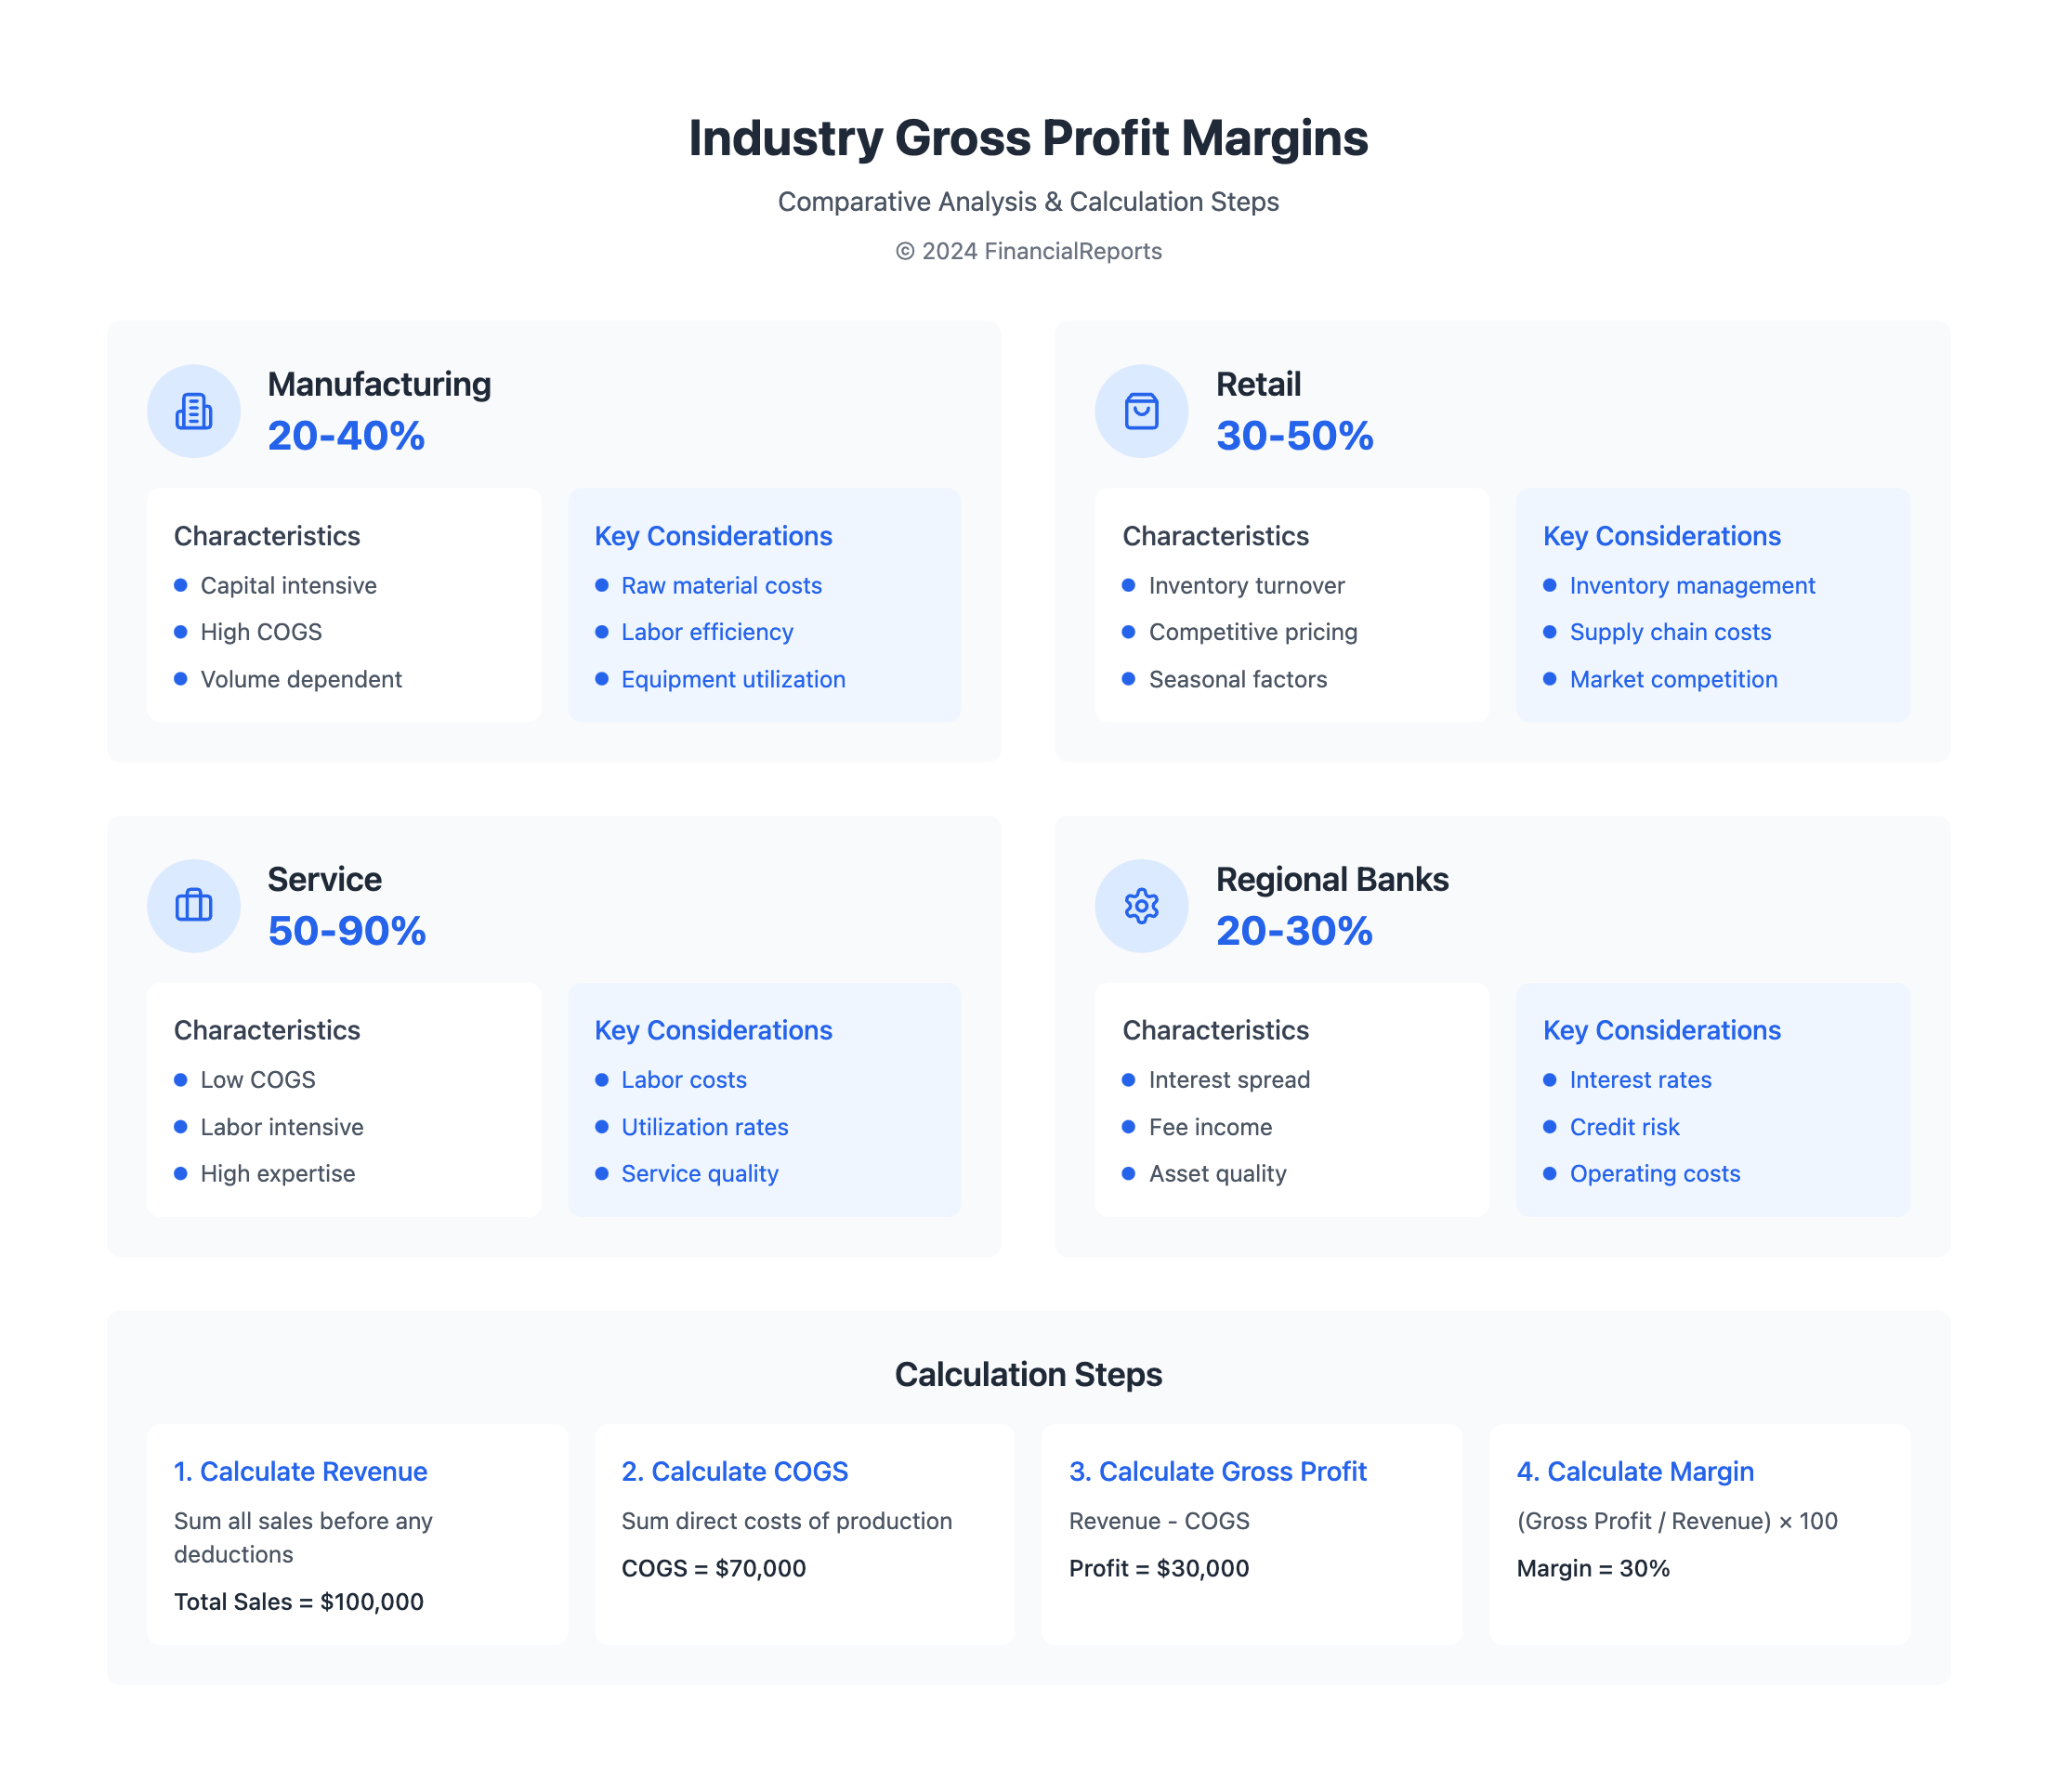Image resolution: width=2058 pixels, height=1792 pixels.
Task: Click Raw material costs bullet item
Action: click(x=721, y=586)
